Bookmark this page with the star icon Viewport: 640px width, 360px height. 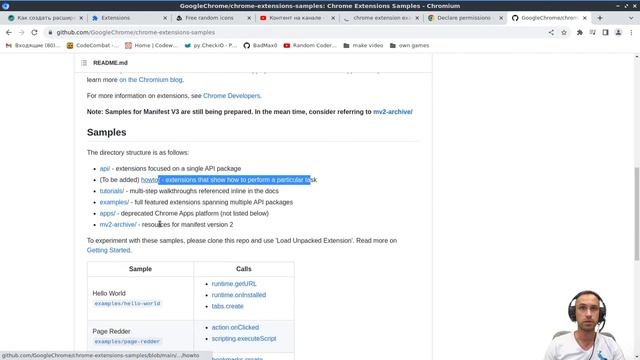[x=564, y=32]
